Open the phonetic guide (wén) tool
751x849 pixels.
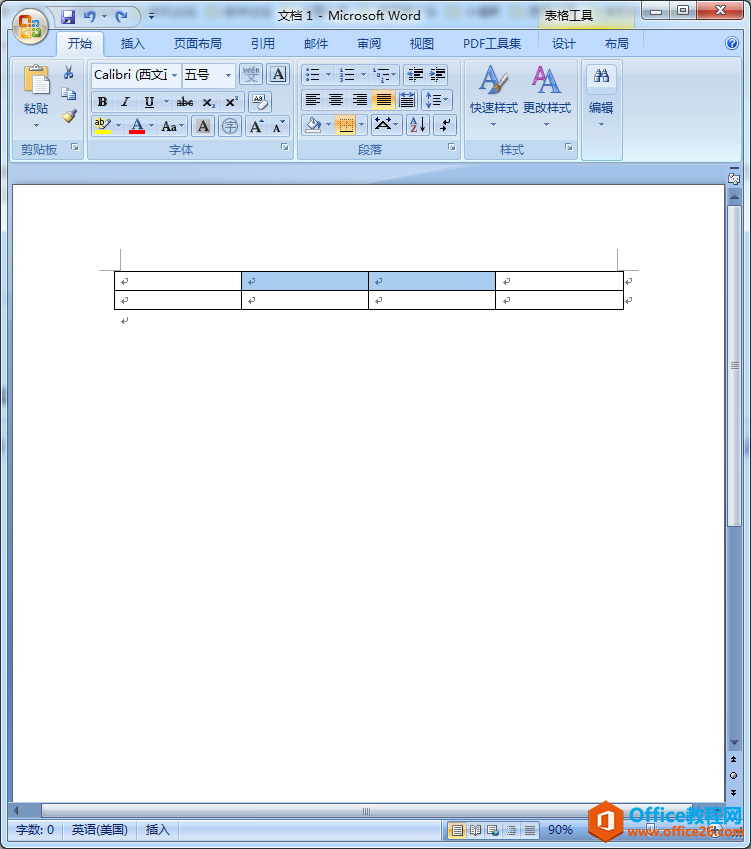pyautogui.click(x=251, y=74)
